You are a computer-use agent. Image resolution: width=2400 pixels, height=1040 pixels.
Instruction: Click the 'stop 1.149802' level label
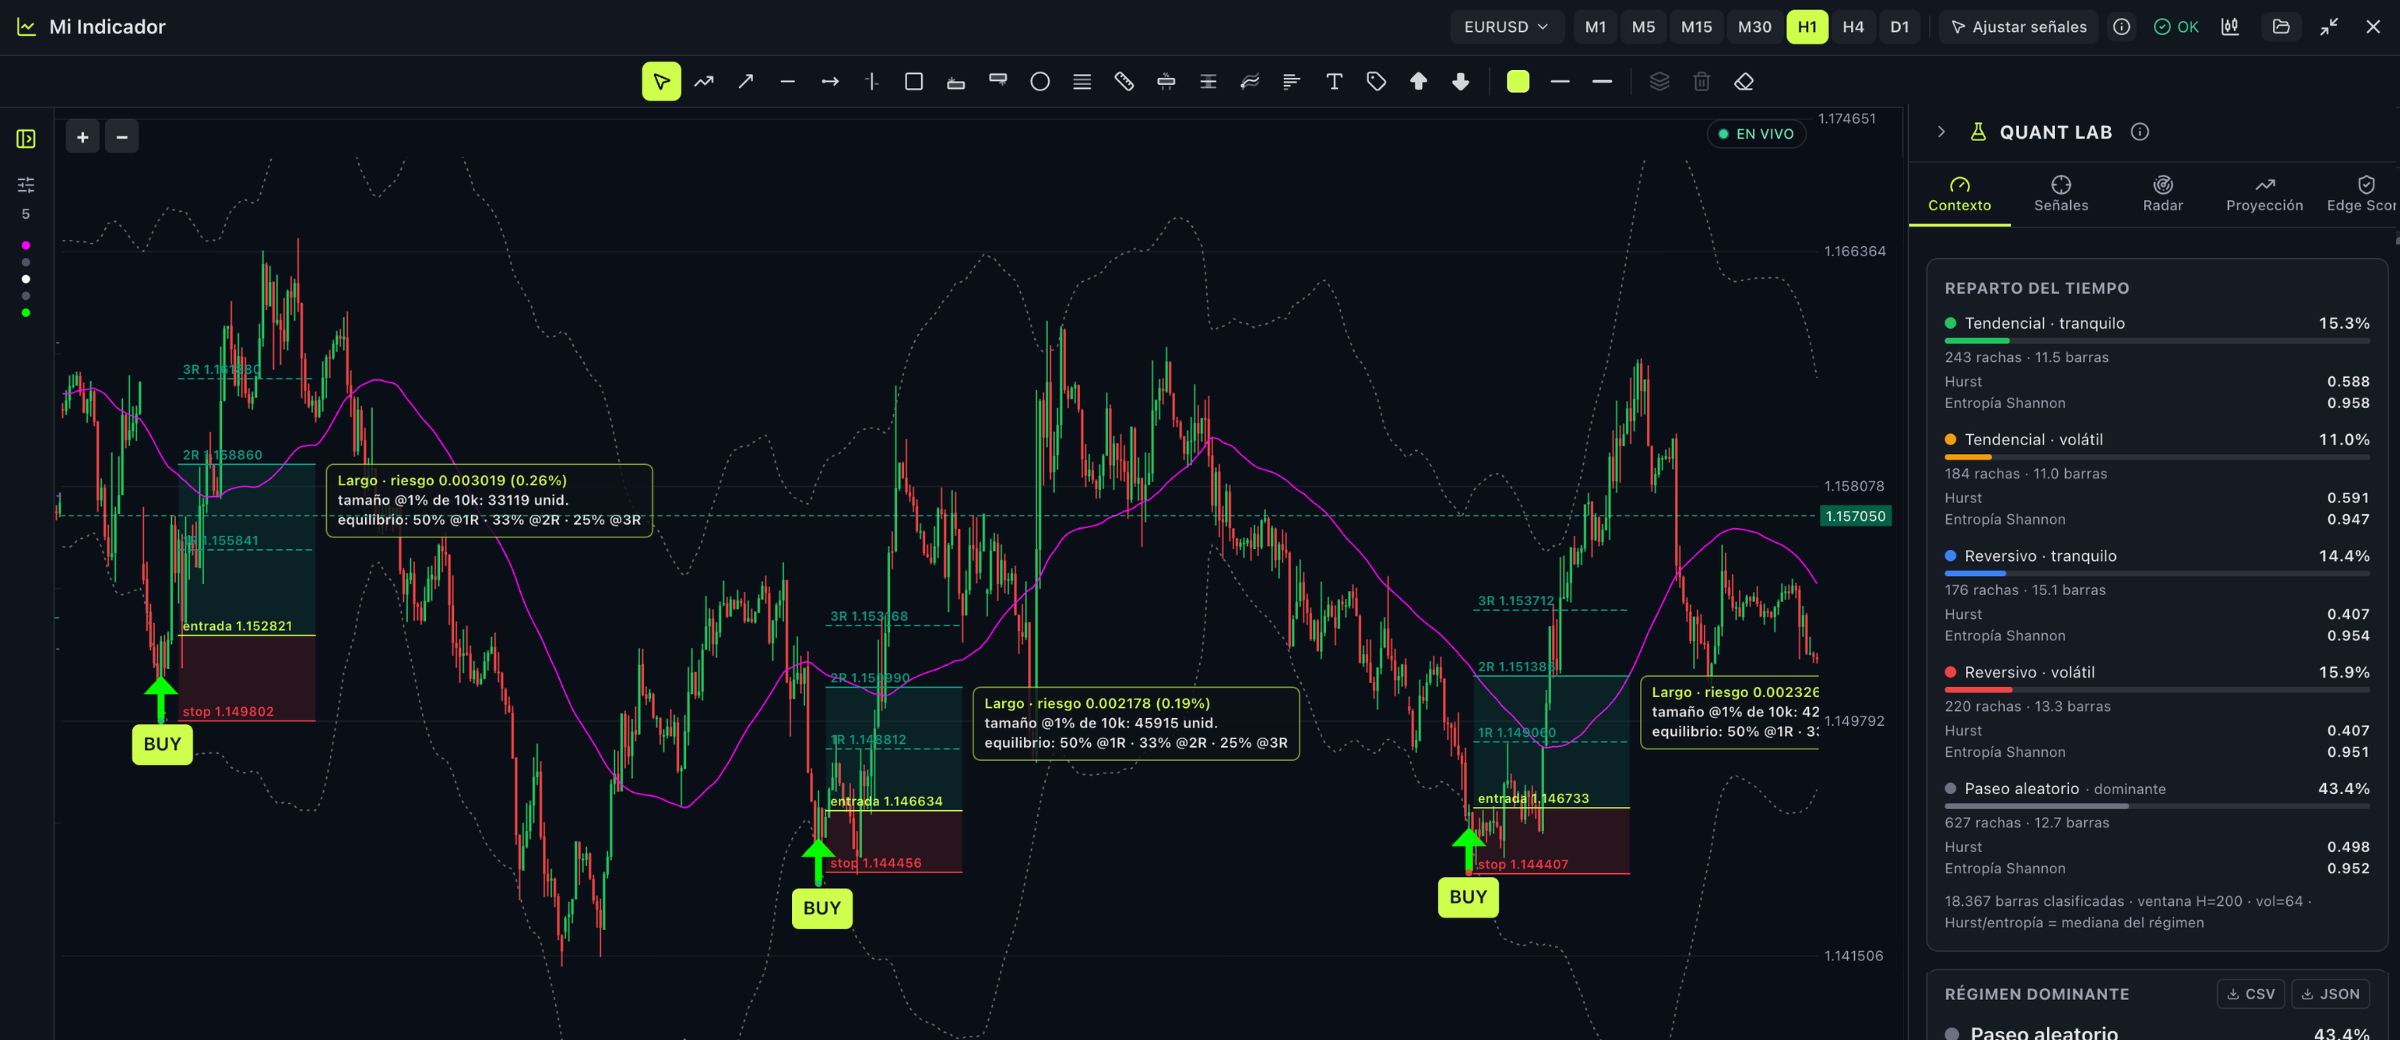tap(228, 712)
